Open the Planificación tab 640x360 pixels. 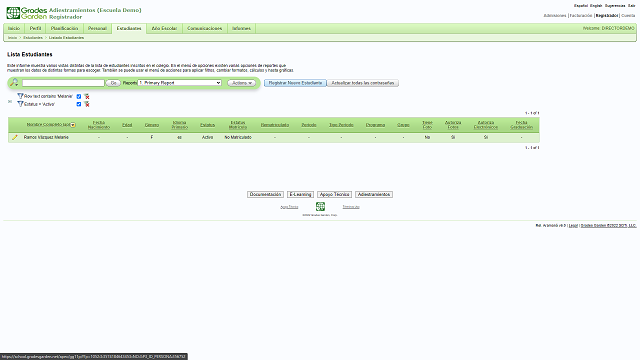[64, 29]
